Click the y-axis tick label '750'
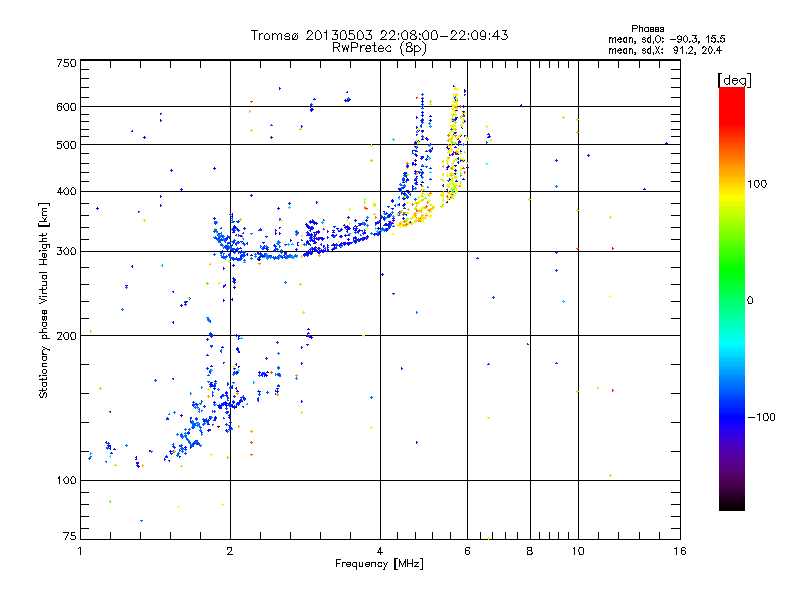The width and height of the screenshot is (800, 600). 67,64
